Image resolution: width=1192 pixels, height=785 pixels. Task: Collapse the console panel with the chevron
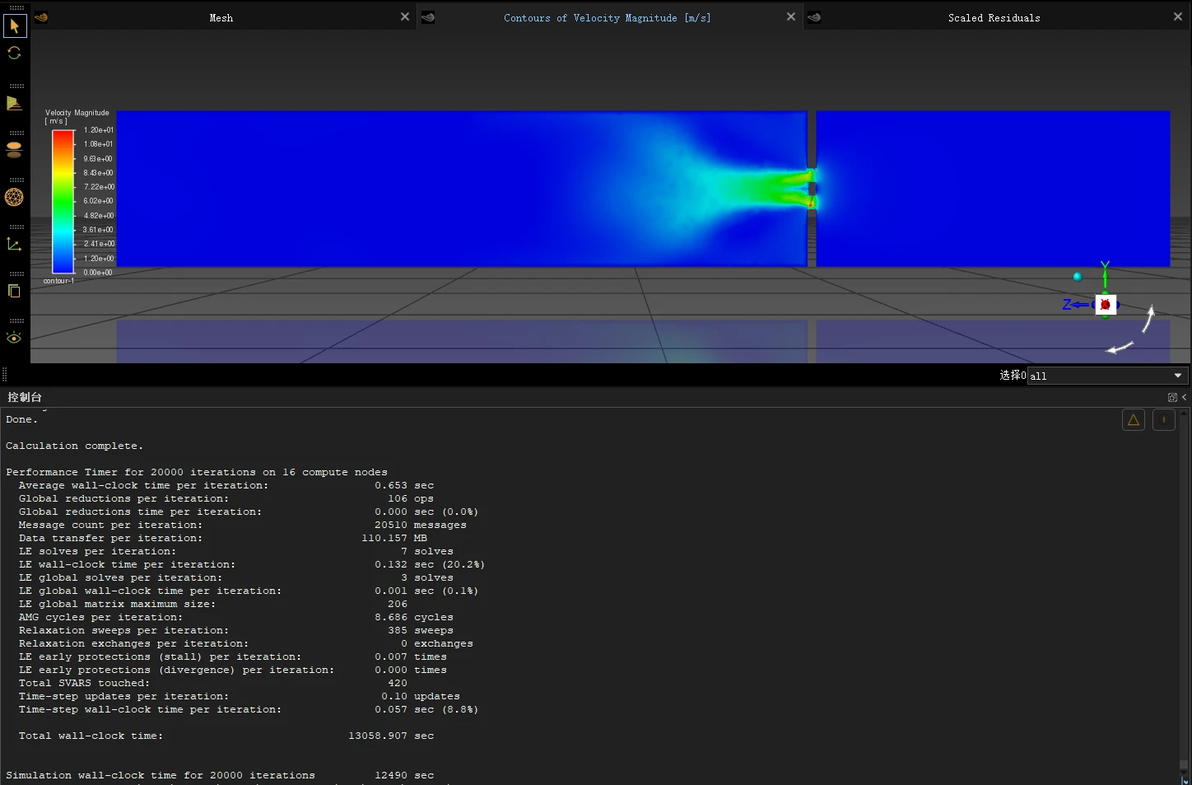click(1184, 397)
